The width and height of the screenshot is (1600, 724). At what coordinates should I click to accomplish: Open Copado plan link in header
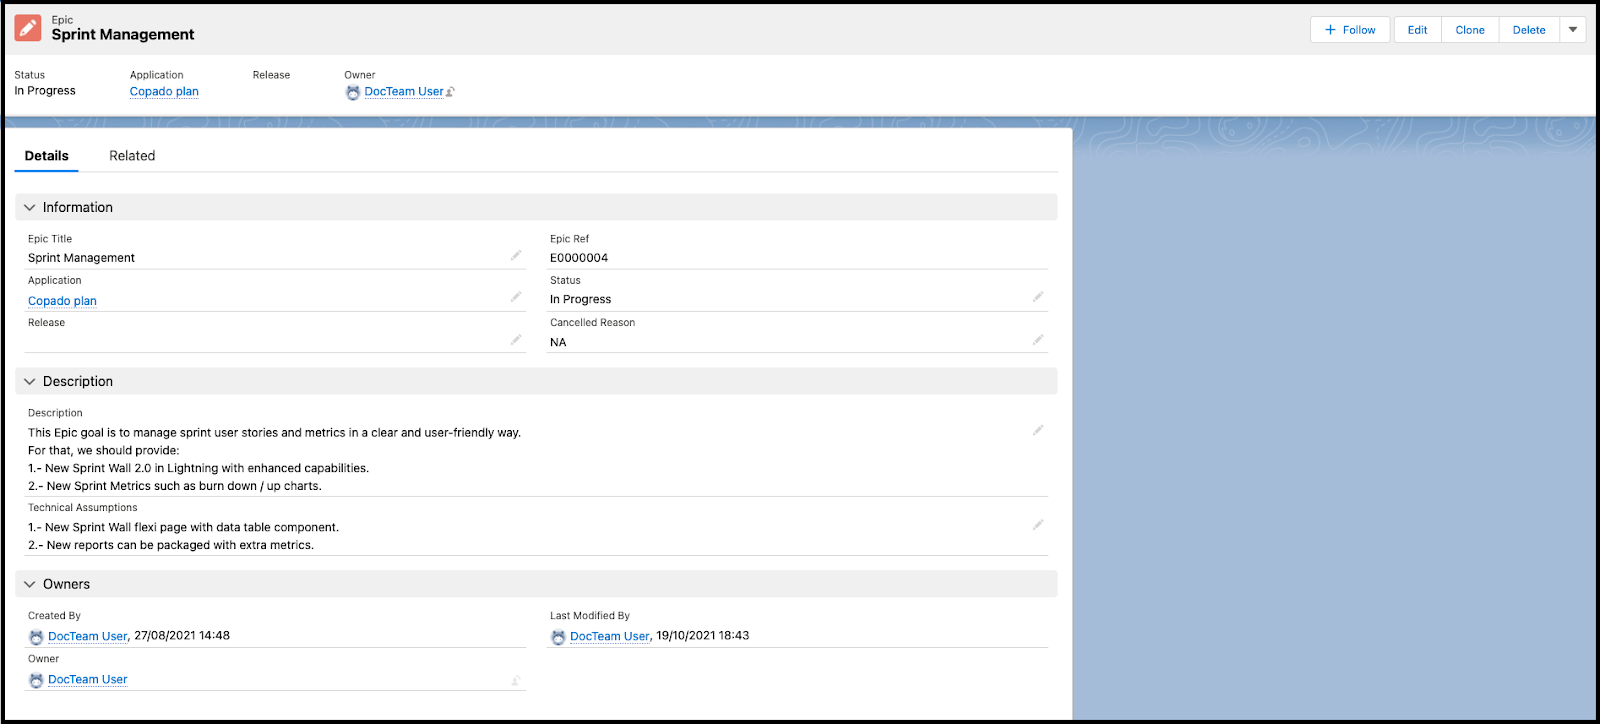point(164,92)
